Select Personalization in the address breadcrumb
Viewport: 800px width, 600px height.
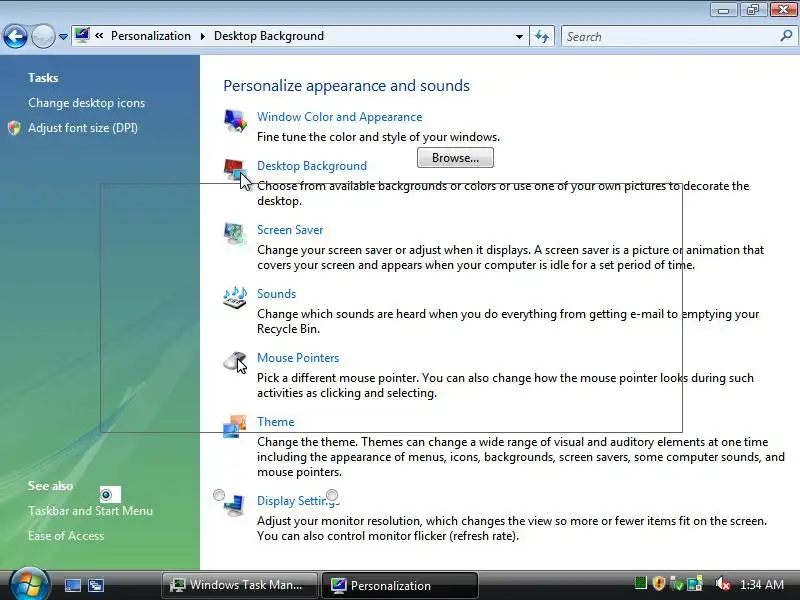click(151, 36)
